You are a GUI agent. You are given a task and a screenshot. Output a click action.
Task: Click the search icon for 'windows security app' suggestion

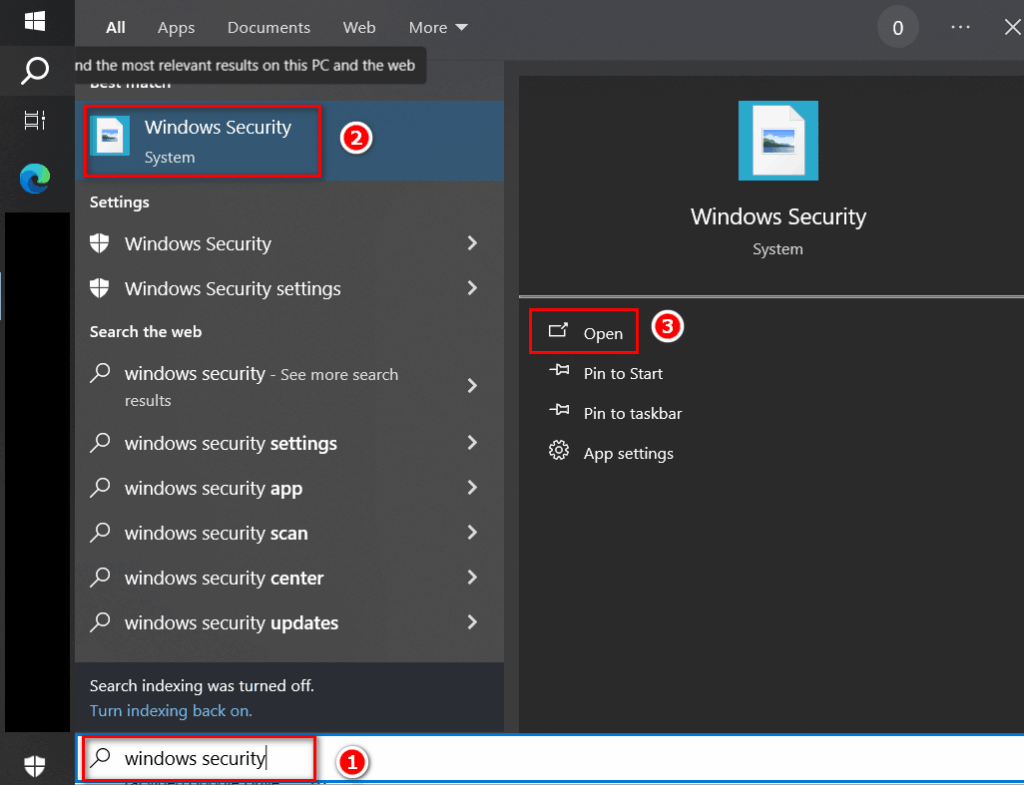pyautogui.click(x=100, y=487)
